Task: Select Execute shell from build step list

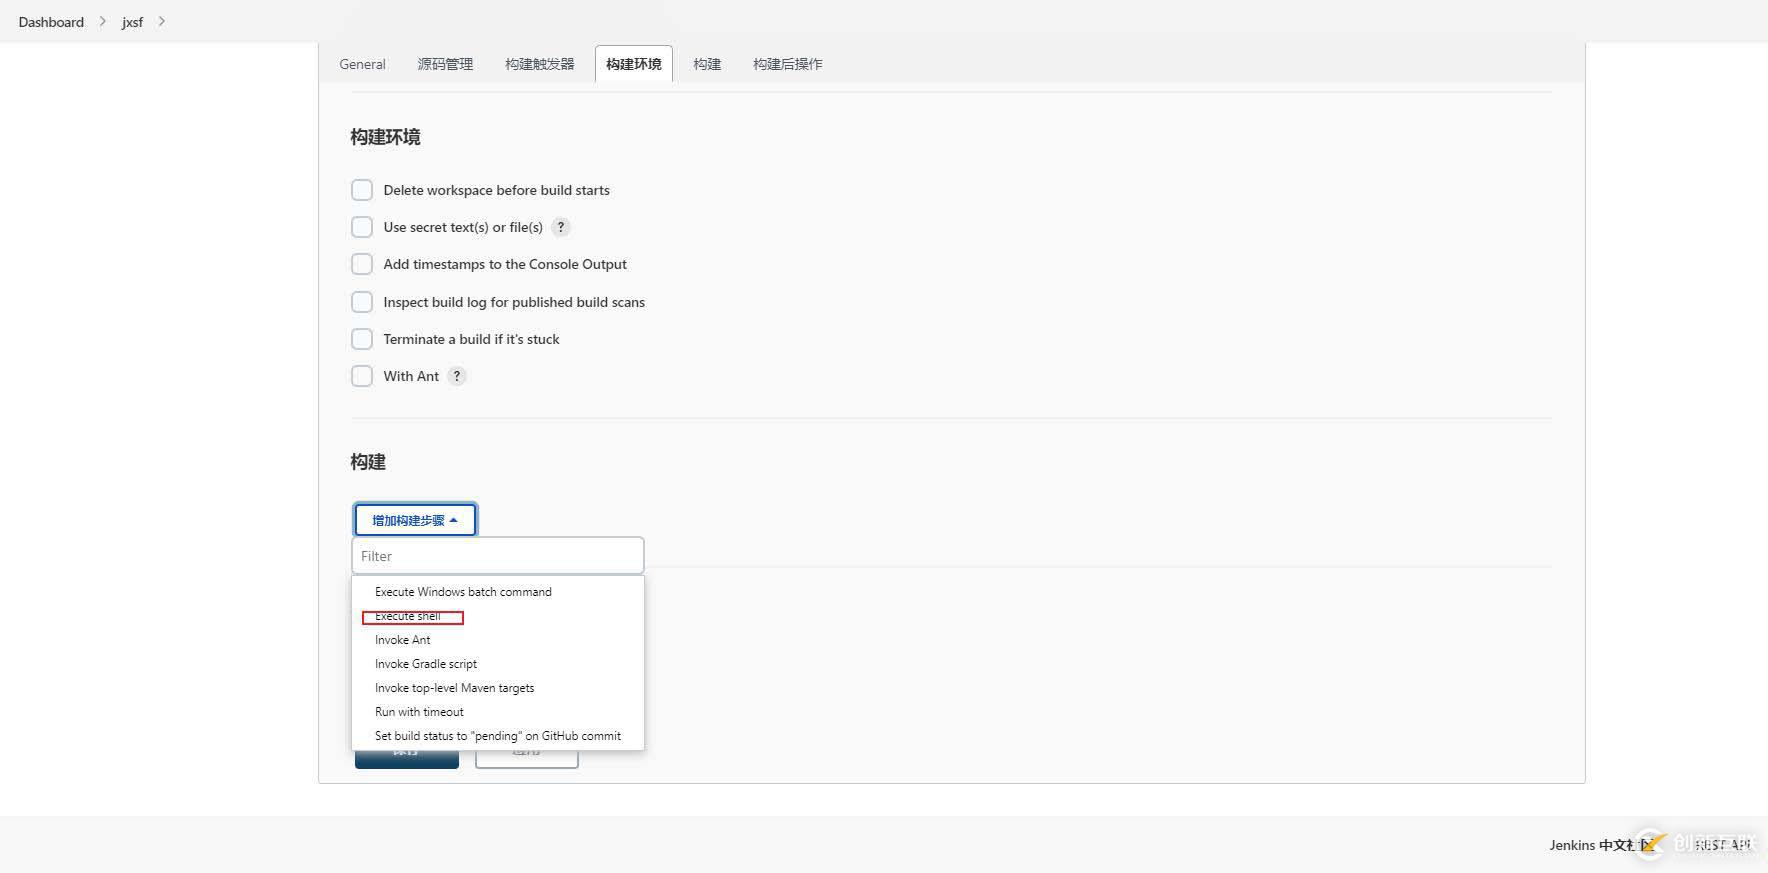Action: click(x=408, y=617)
